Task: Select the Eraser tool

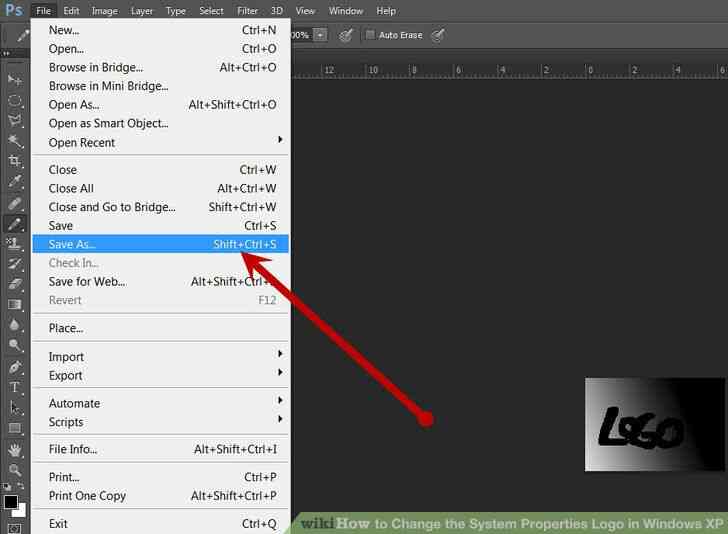Action: coord(15,284)
